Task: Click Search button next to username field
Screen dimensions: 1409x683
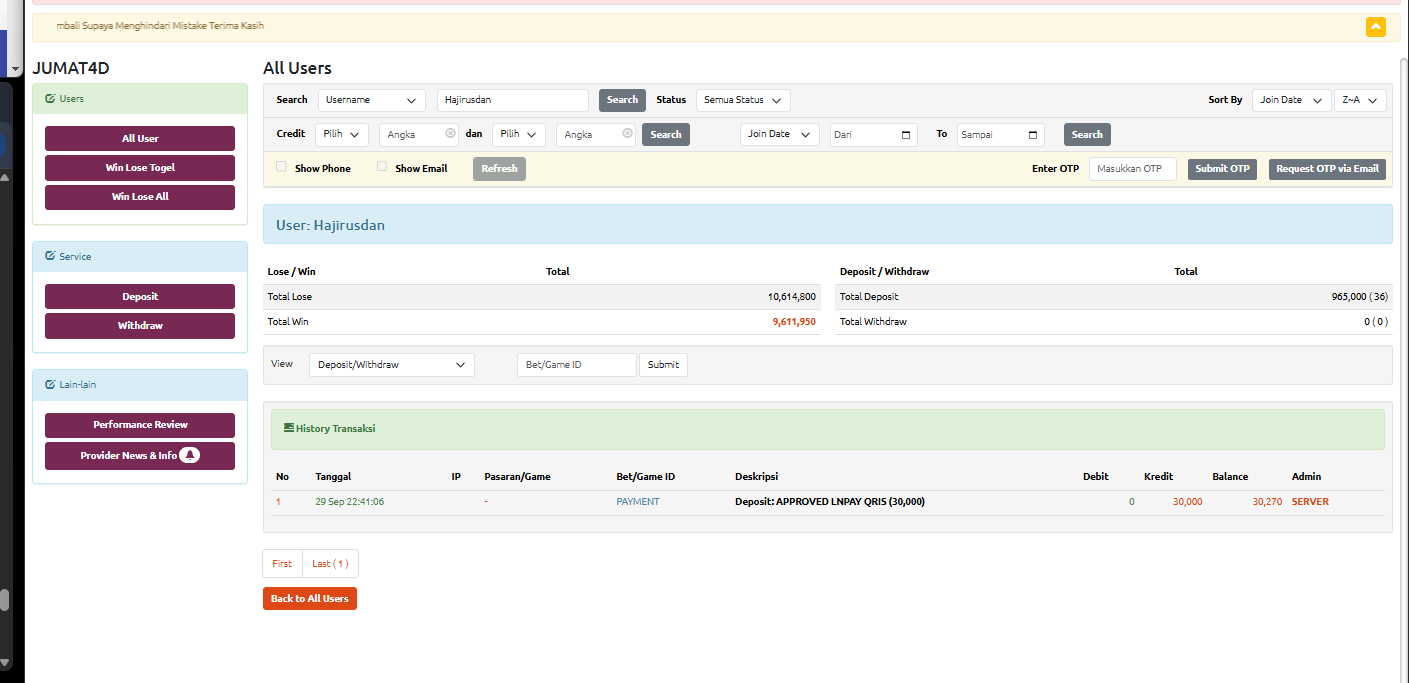Action: click(622, 100)
